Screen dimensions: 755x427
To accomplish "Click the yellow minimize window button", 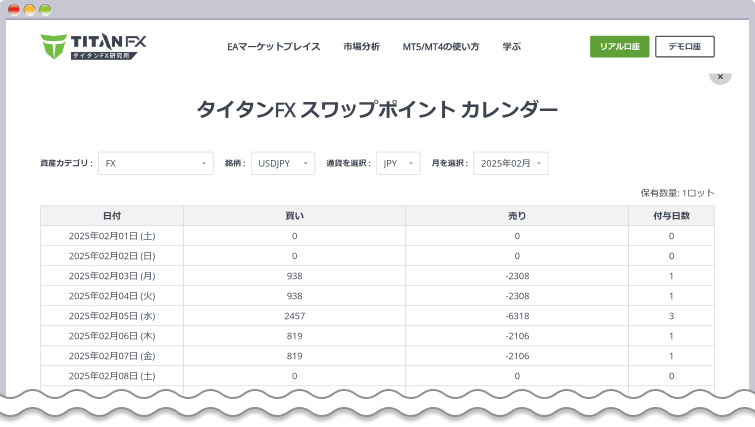I will click(29, 10).
